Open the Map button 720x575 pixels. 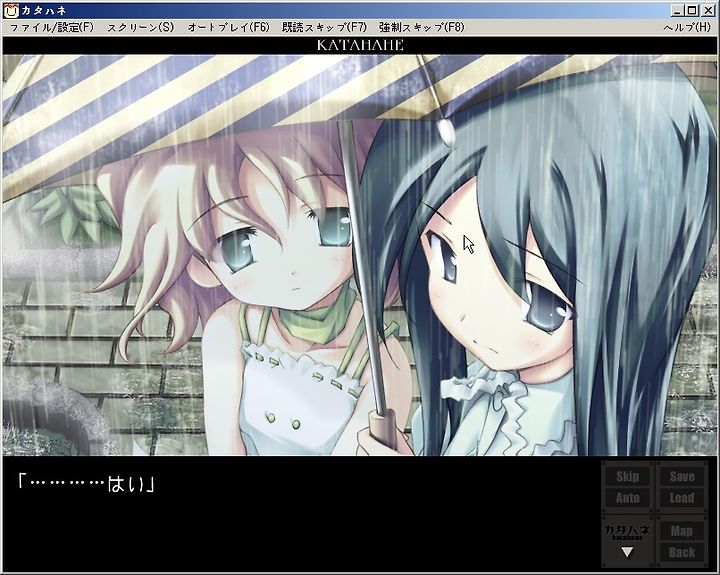point(682,531)
